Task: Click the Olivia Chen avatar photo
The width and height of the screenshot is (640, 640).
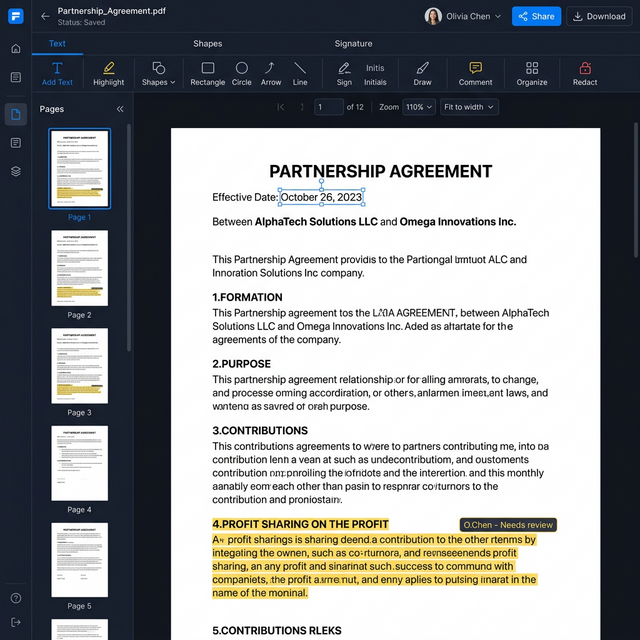Action: 433,16
